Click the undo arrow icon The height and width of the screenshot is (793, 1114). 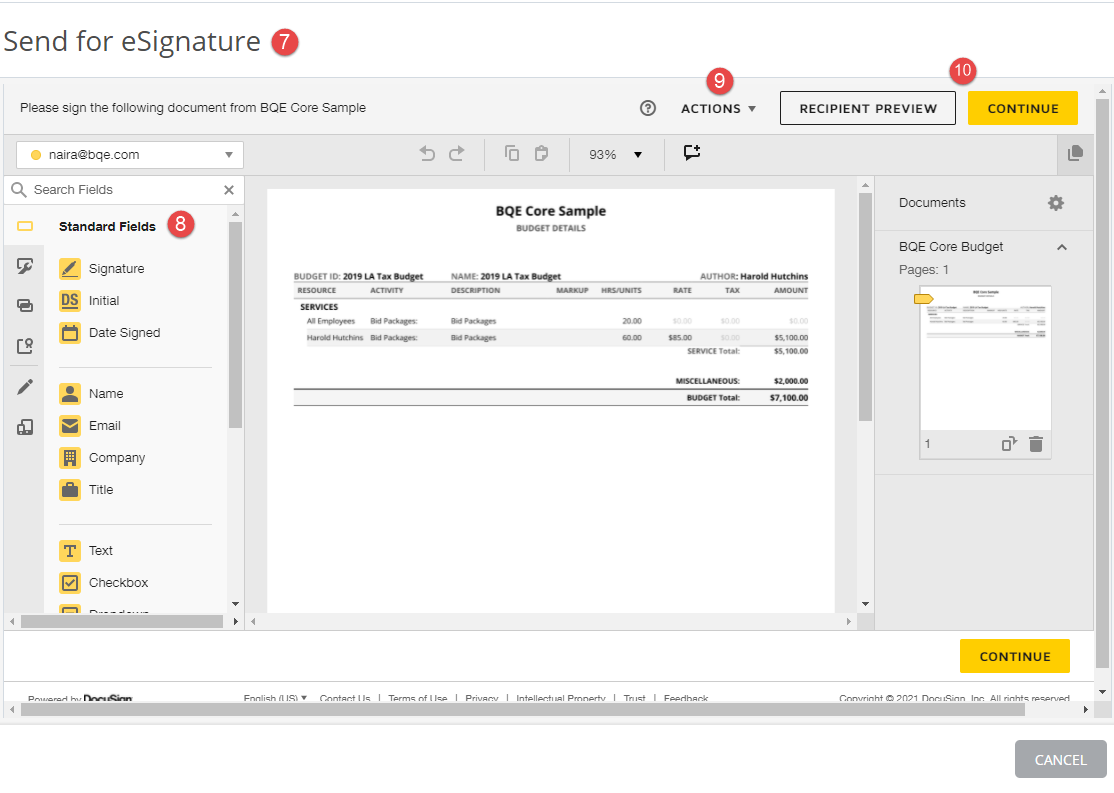click(426, 153)
